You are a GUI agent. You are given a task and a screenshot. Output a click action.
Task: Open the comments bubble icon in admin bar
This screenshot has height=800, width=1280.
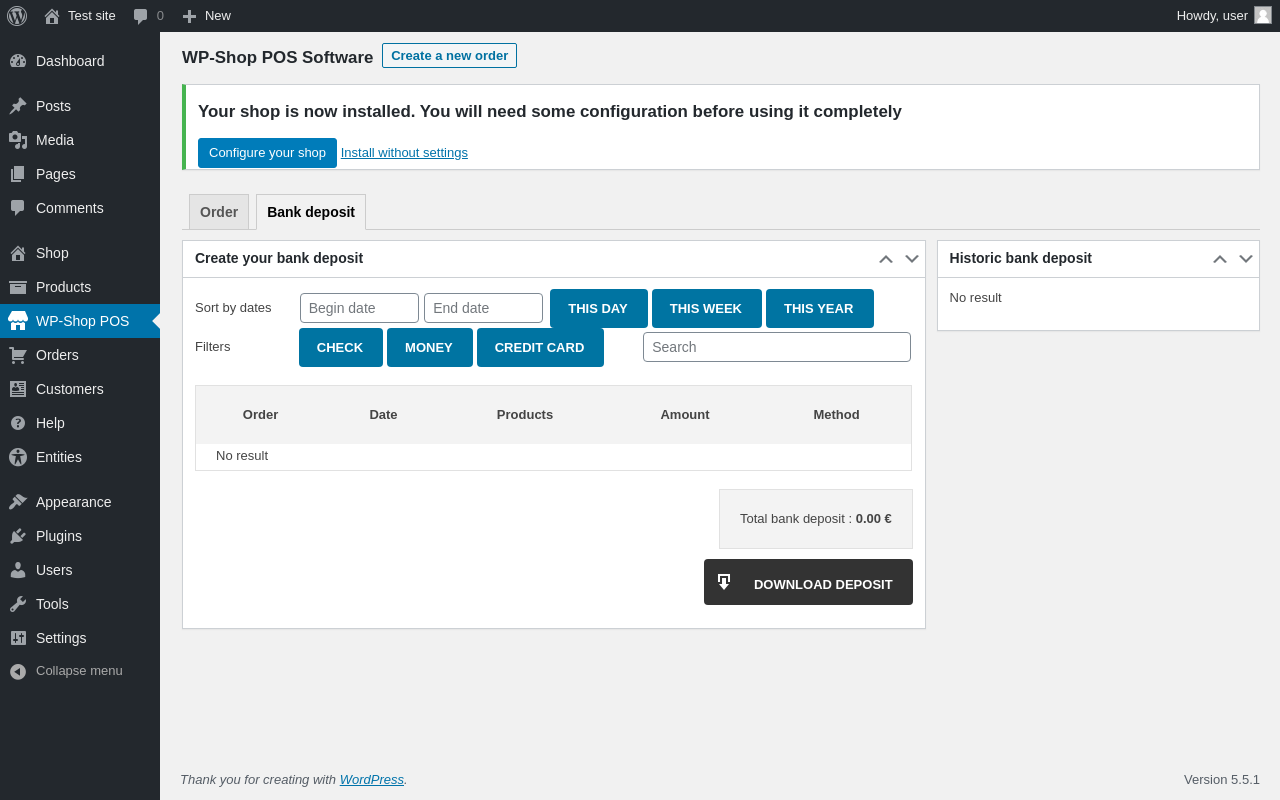tap(141, 16)
